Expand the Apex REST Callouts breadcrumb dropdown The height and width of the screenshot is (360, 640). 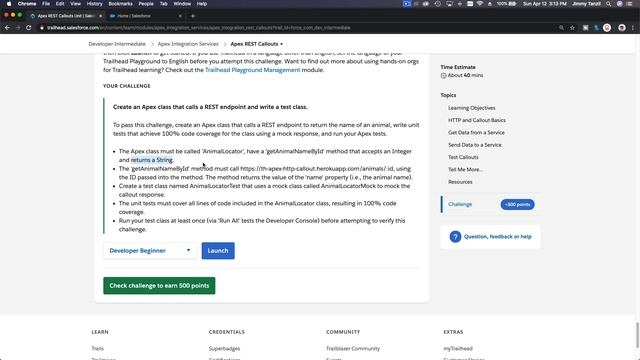[x=256, y=44]
